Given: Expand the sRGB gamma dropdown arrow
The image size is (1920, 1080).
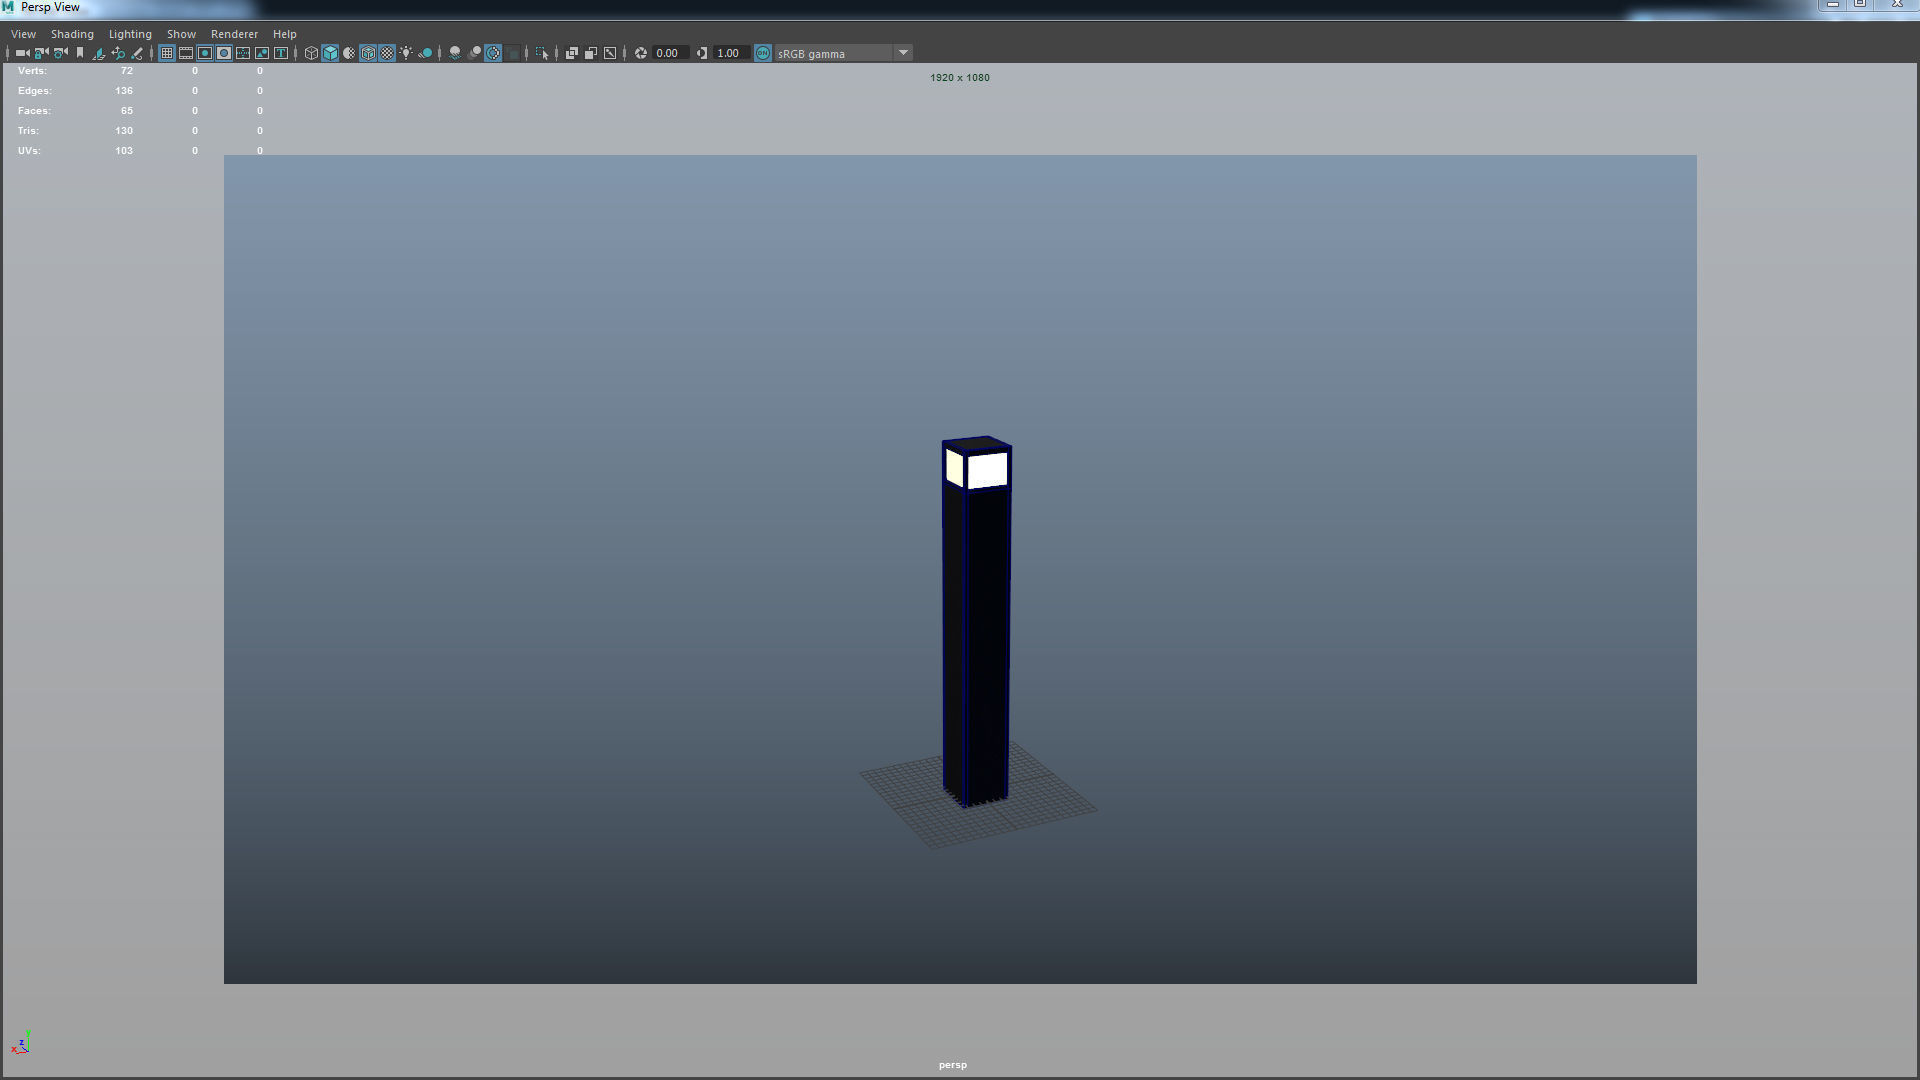Looking at the screenshot, I should coord(903,53).
